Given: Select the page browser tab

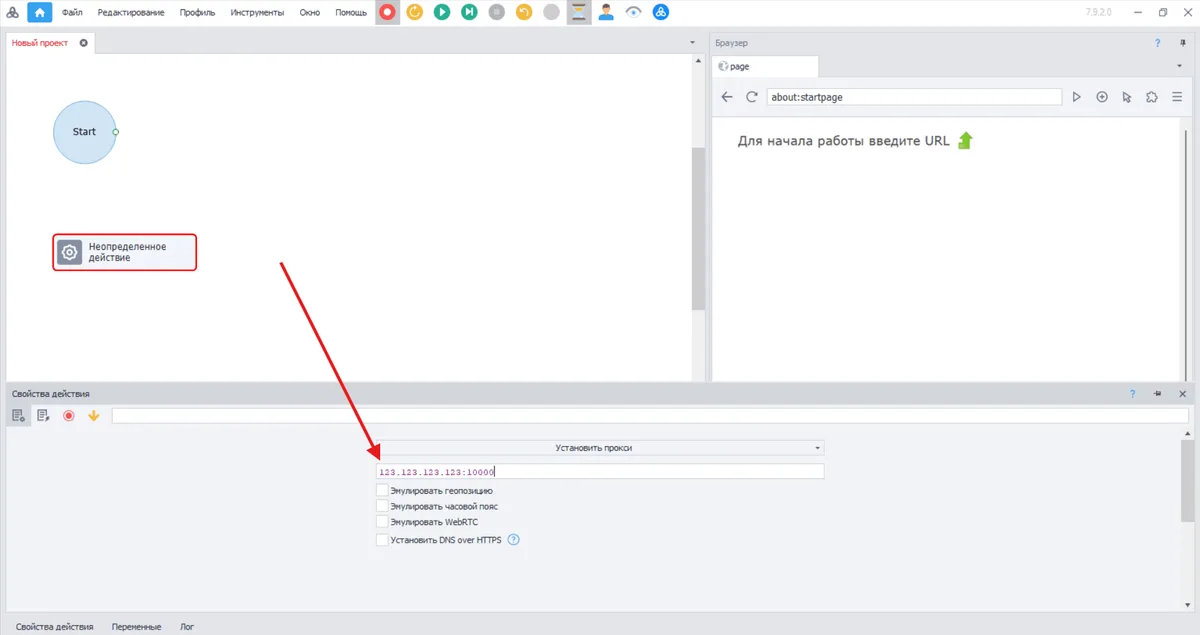Looking at the screenshot, I should 765,66.
